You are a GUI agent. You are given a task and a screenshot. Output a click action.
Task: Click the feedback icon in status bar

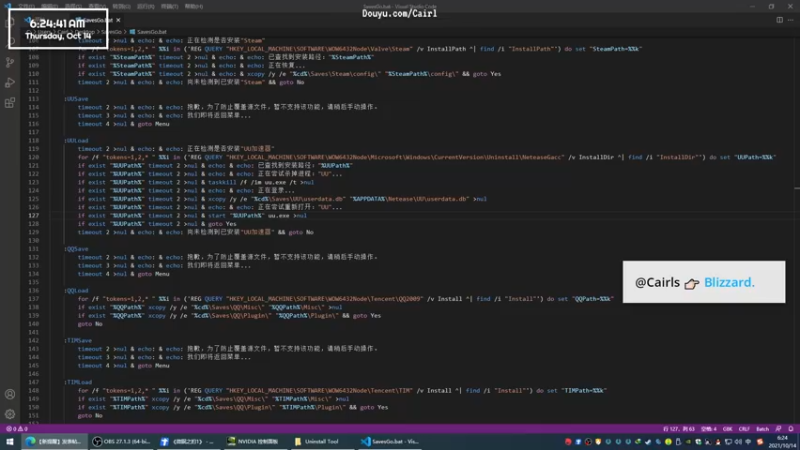779,429
